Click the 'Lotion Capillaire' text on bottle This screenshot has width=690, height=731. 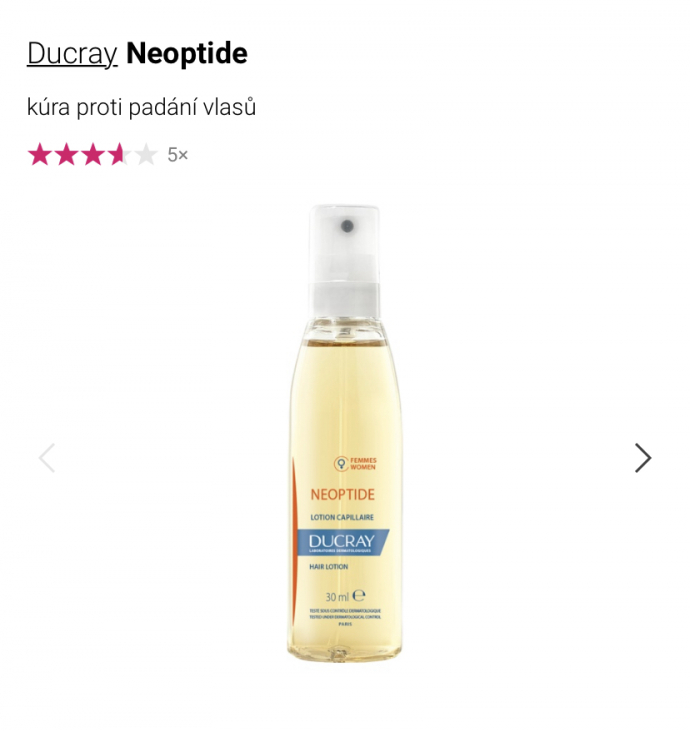tap(342, 517)
